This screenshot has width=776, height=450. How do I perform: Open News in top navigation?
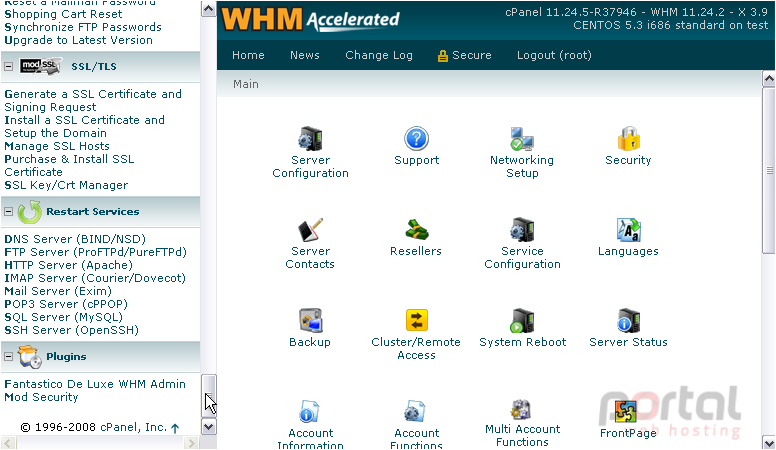click(305, 55)
